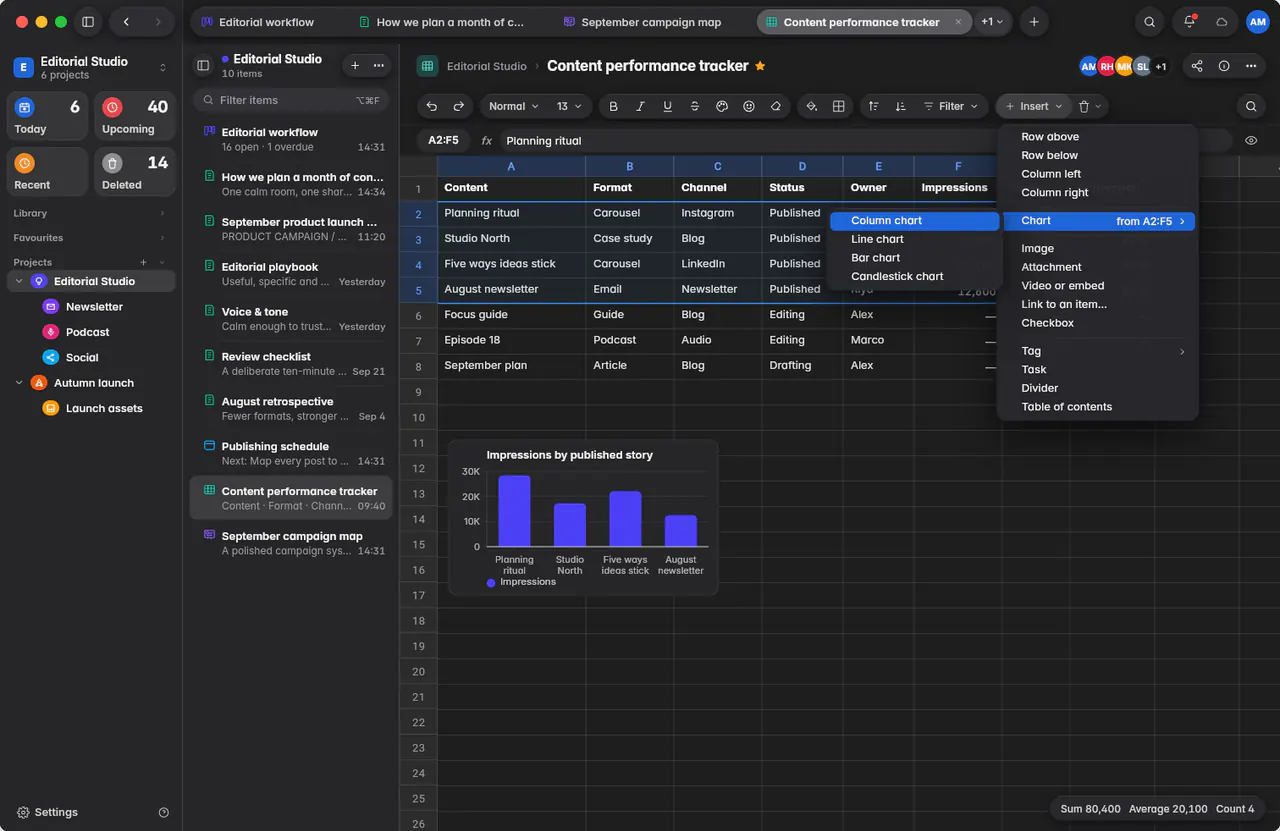1280x831 pixels.
Task: Open the Today smart list
Action: coord(47,117)
